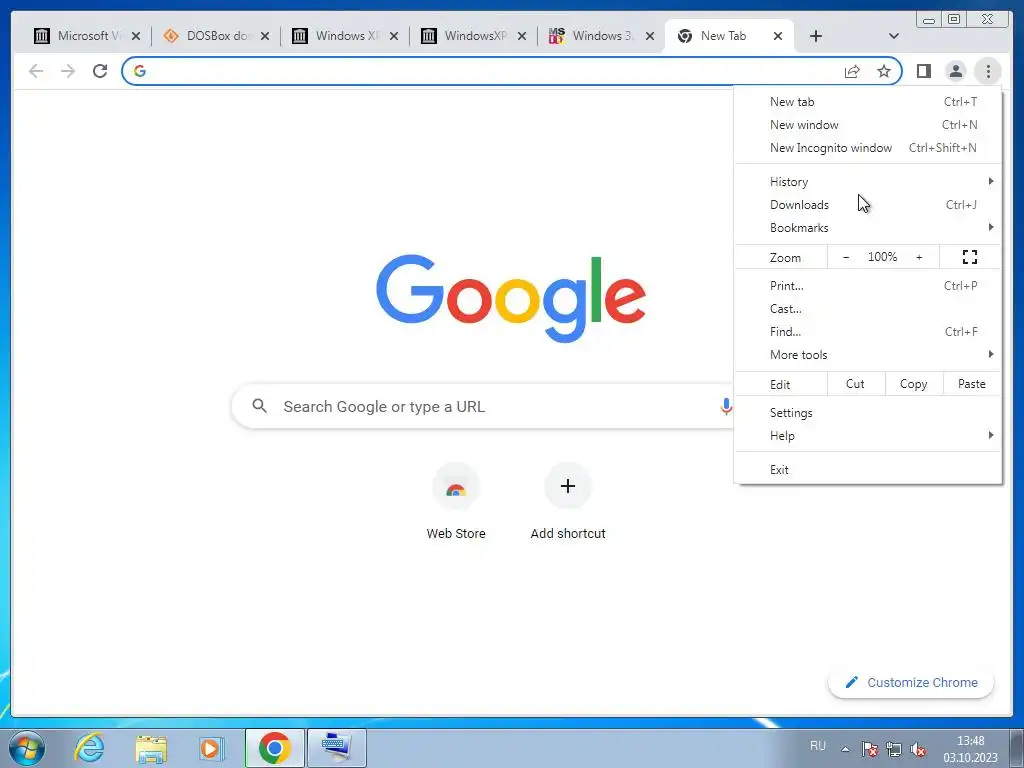Click the three-dot Chrome menu button

tap(988, 71)
